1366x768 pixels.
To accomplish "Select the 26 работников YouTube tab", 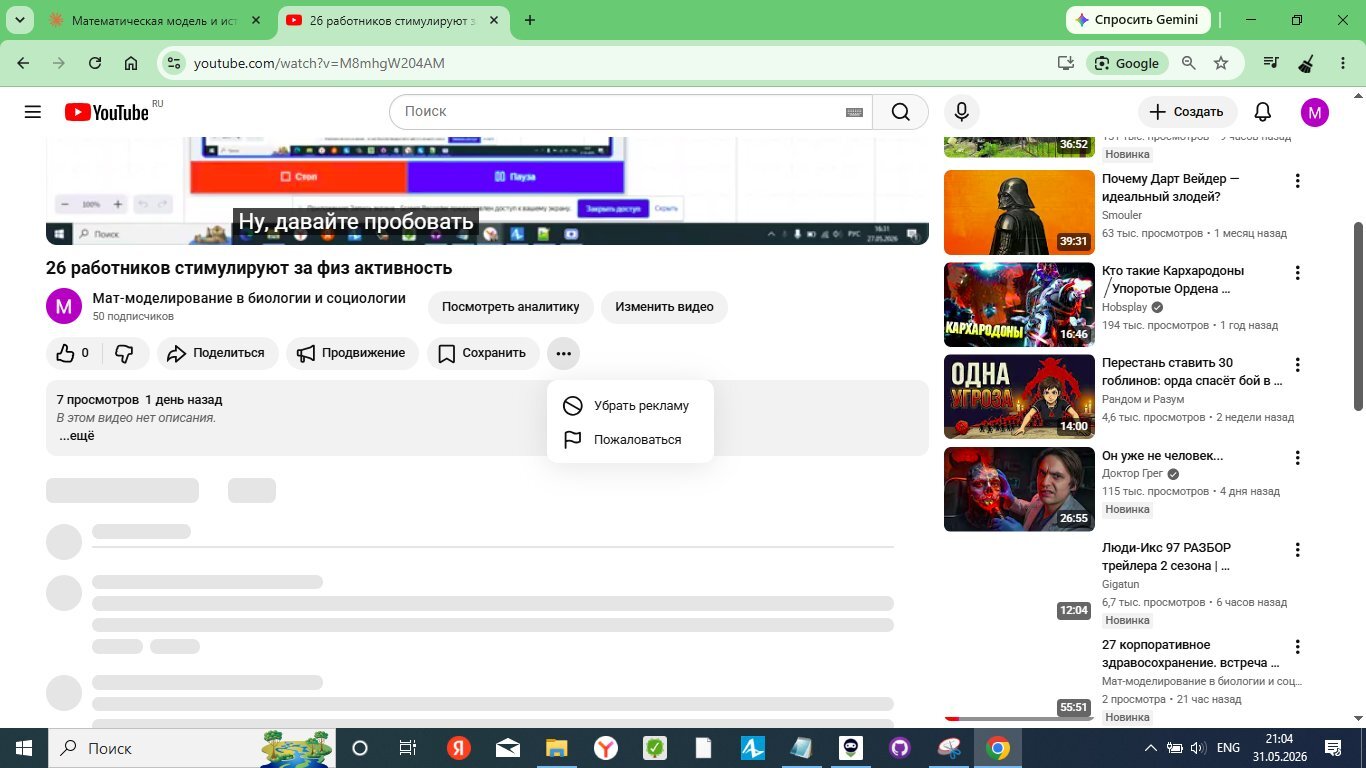I will tap(395, 20).
